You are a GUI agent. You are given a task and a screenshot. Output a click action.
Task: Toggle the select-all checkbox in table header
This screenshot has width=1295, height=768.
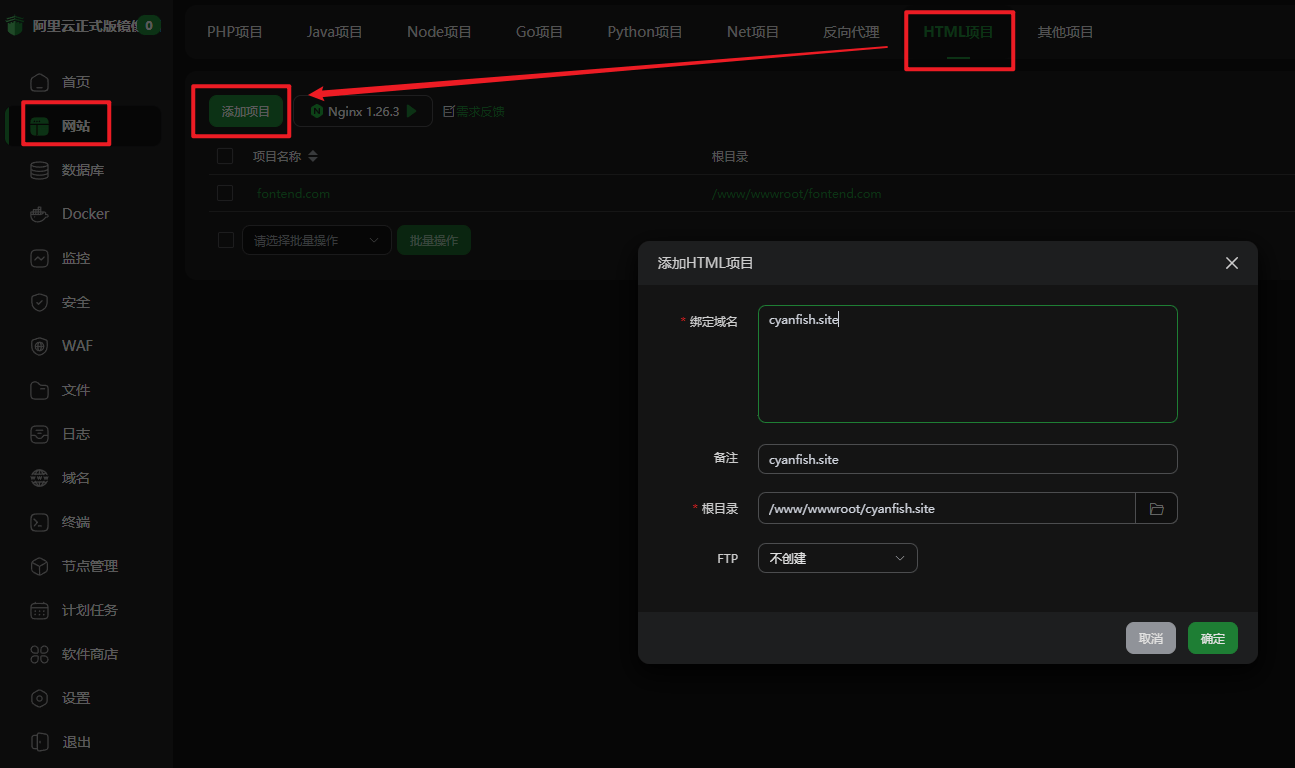(x=225, y=156)
